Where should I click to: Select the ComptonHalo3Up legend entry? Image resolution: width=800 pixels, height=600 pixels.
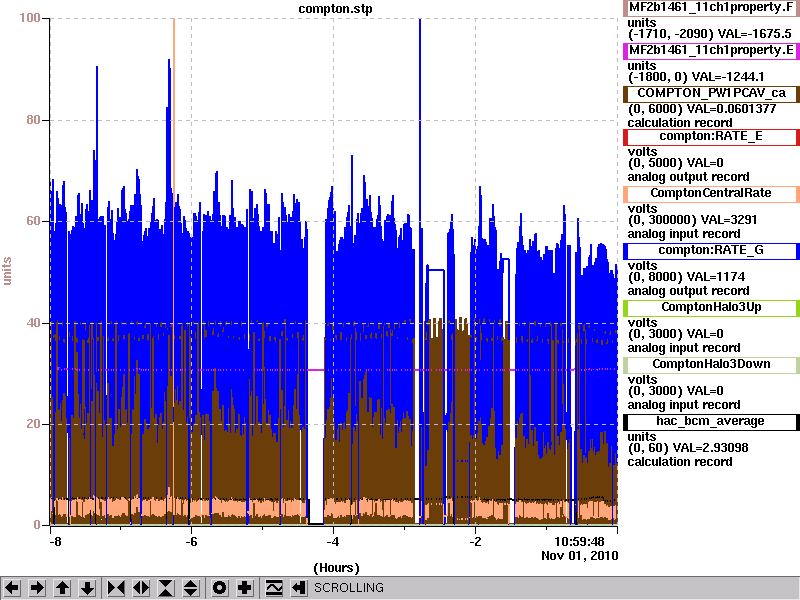pyautogui.click(x=711, y=307)
